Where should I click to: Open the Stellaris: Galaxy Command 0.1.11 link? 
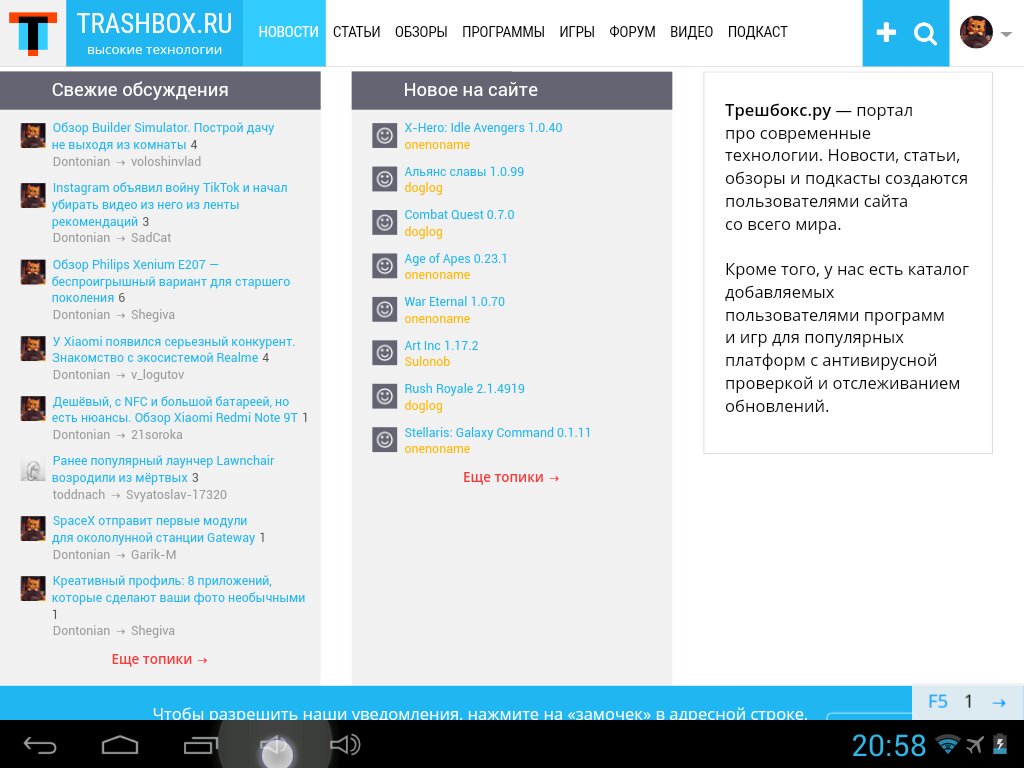pos(498,432)
